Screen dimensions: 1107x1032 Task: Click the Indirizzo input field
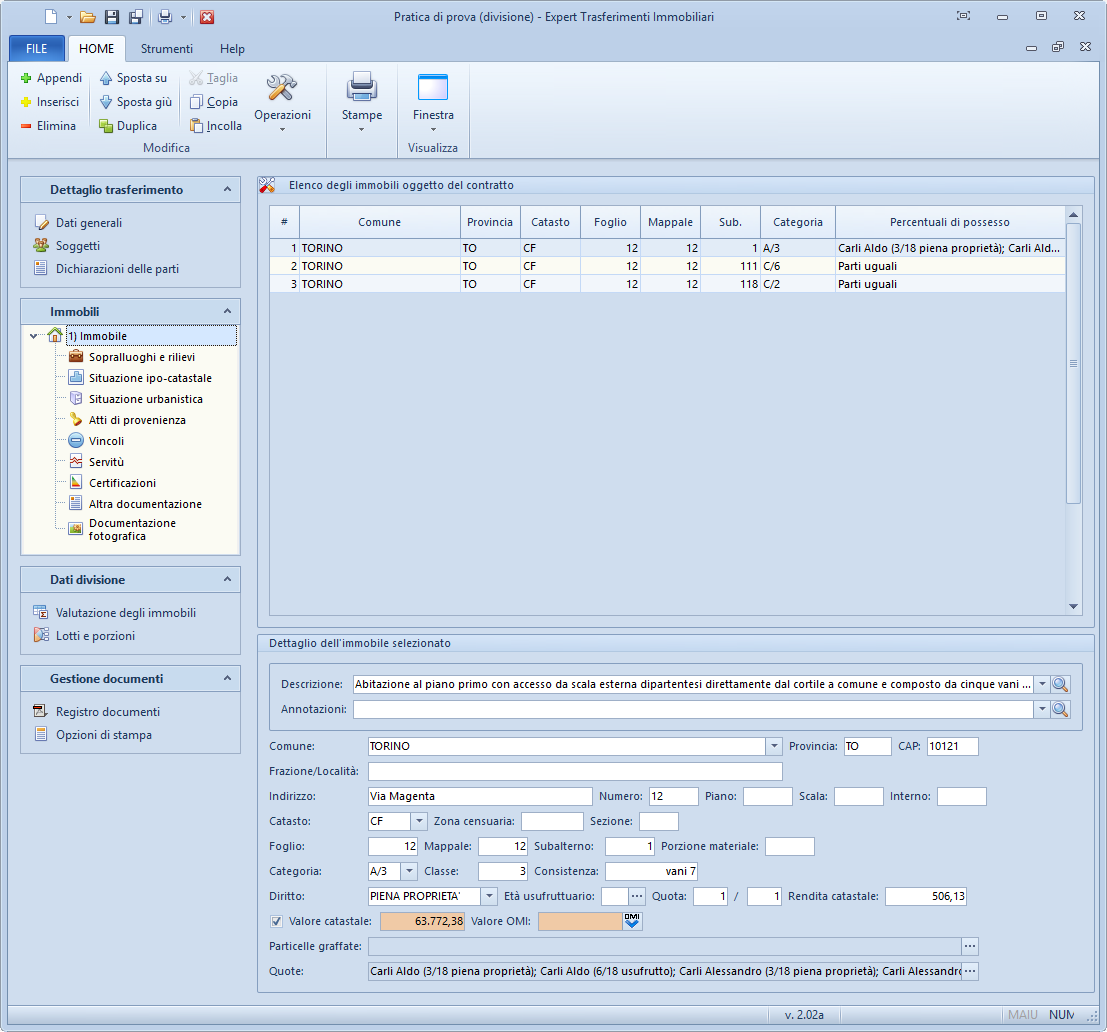point(480,797)
